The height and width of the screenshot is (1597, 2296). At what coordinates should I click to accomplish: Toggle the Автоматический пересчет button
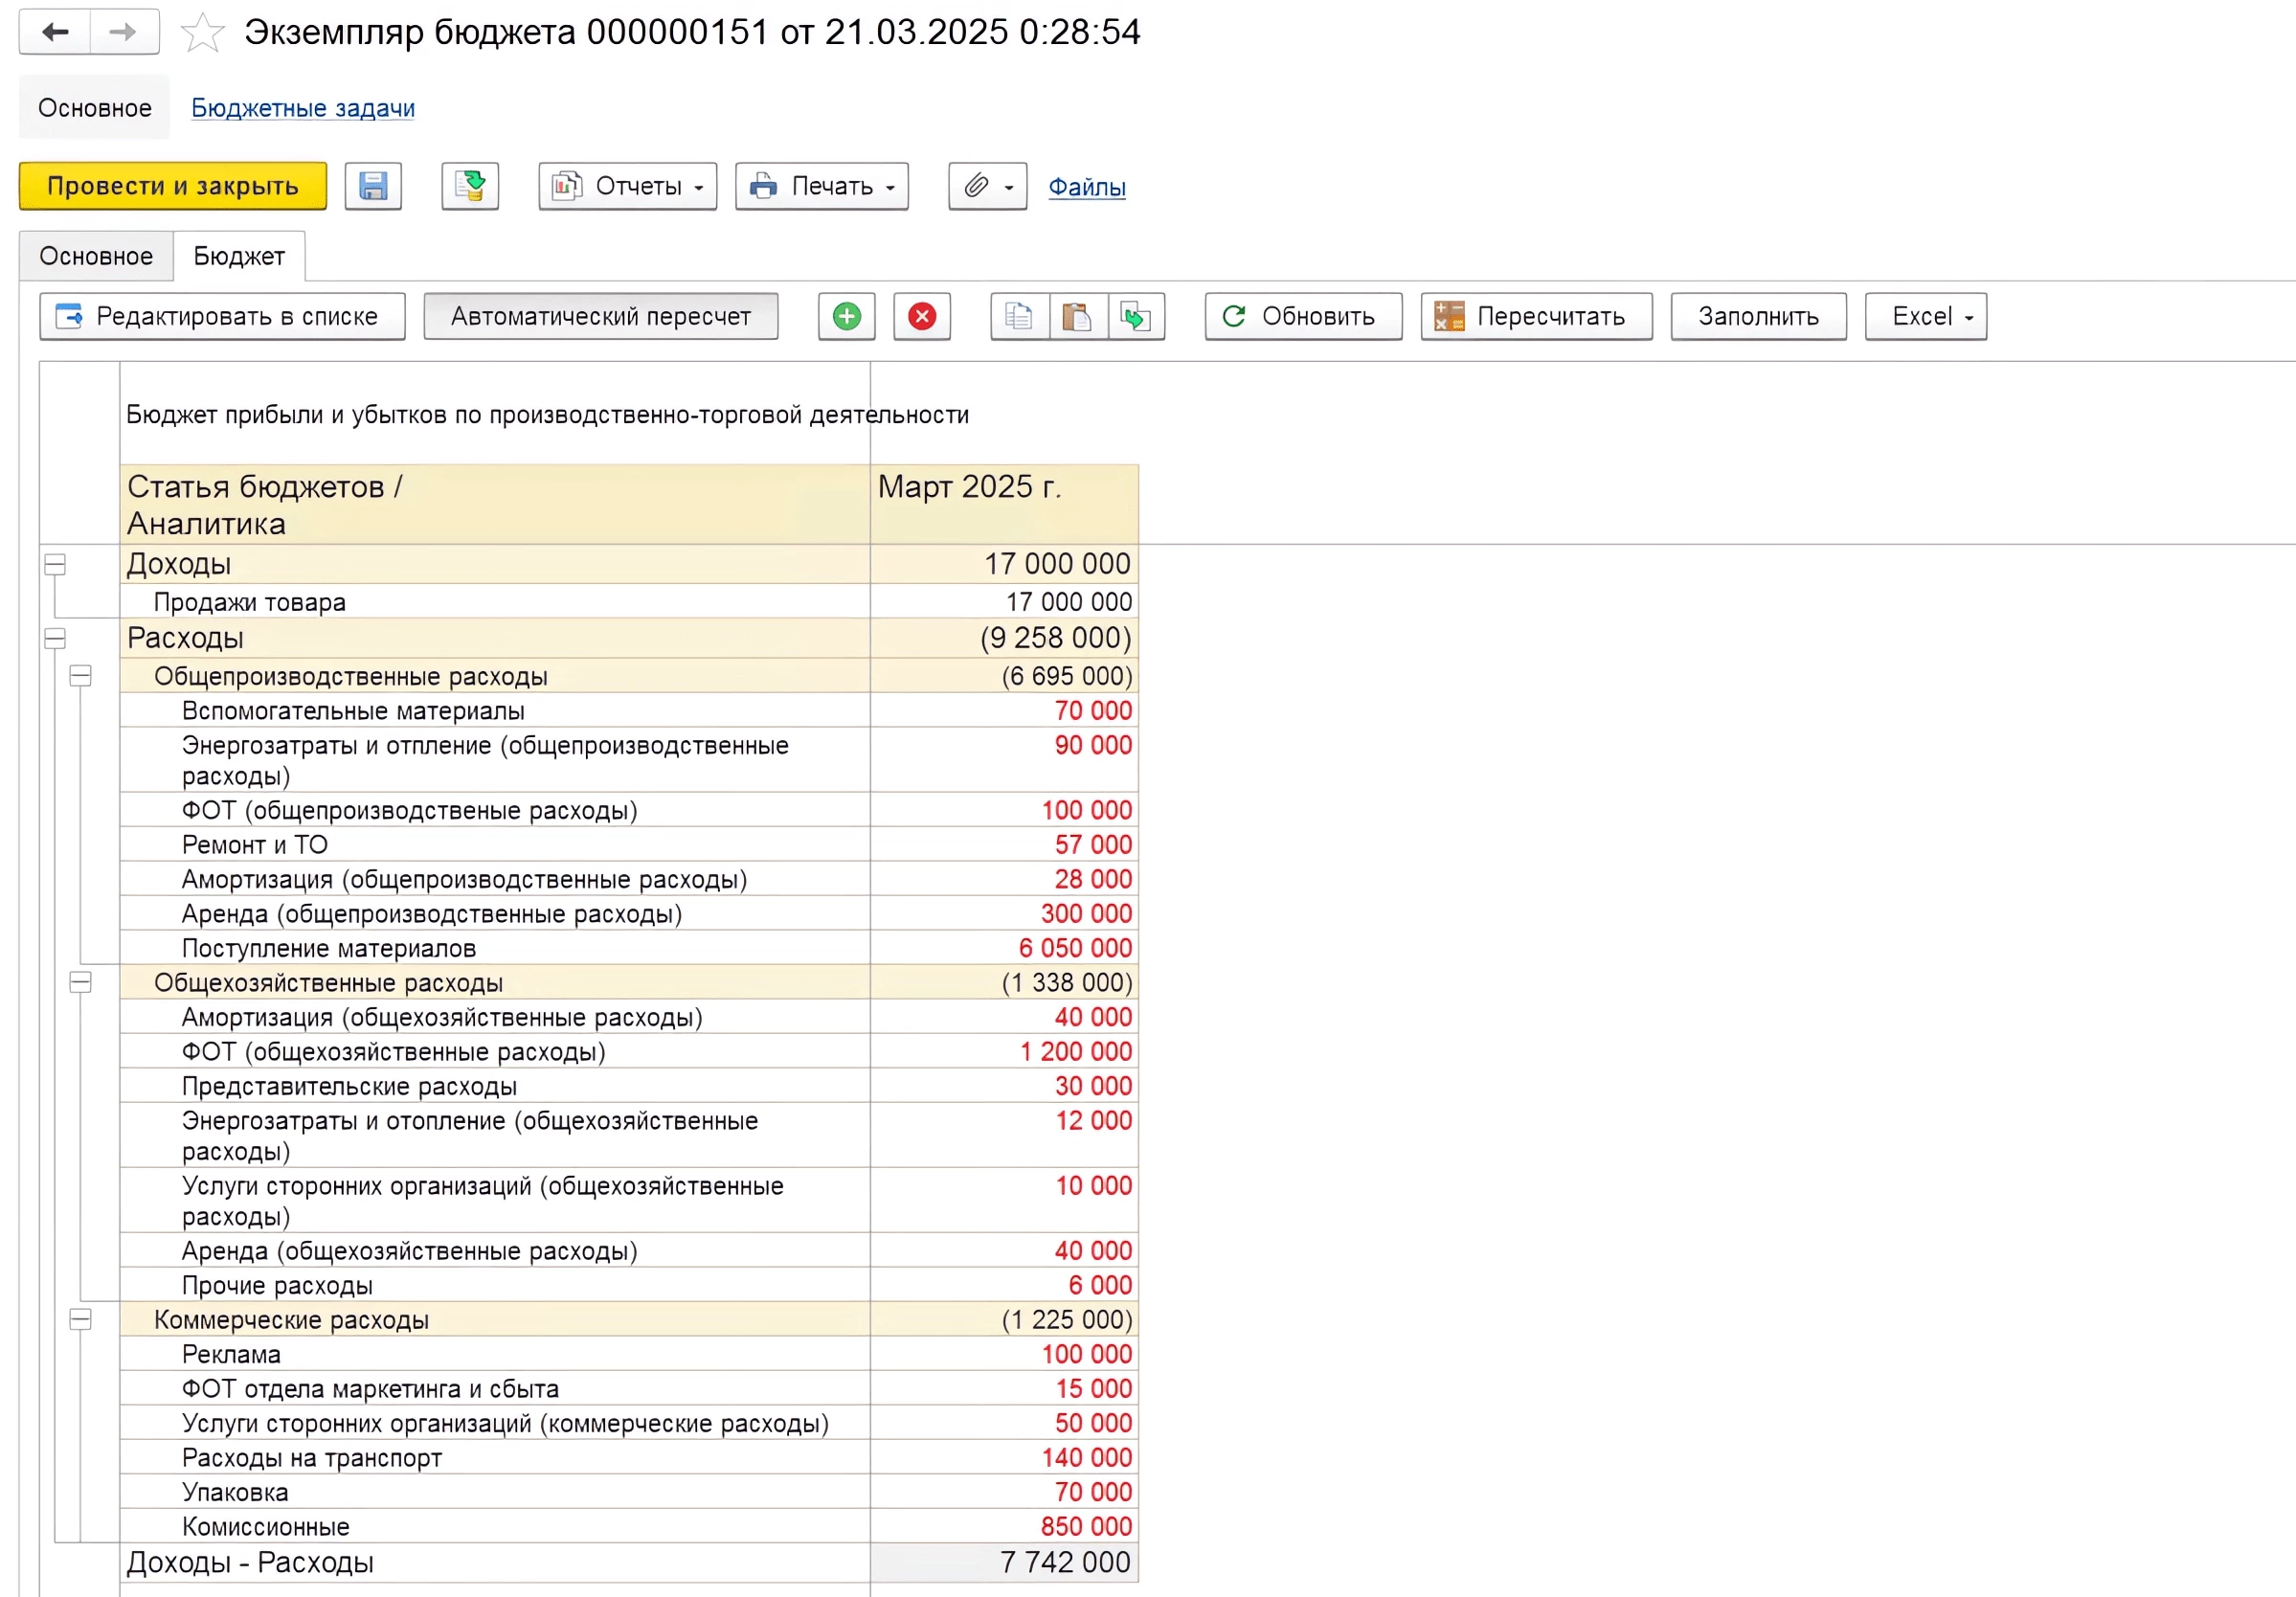pos(600,317)
